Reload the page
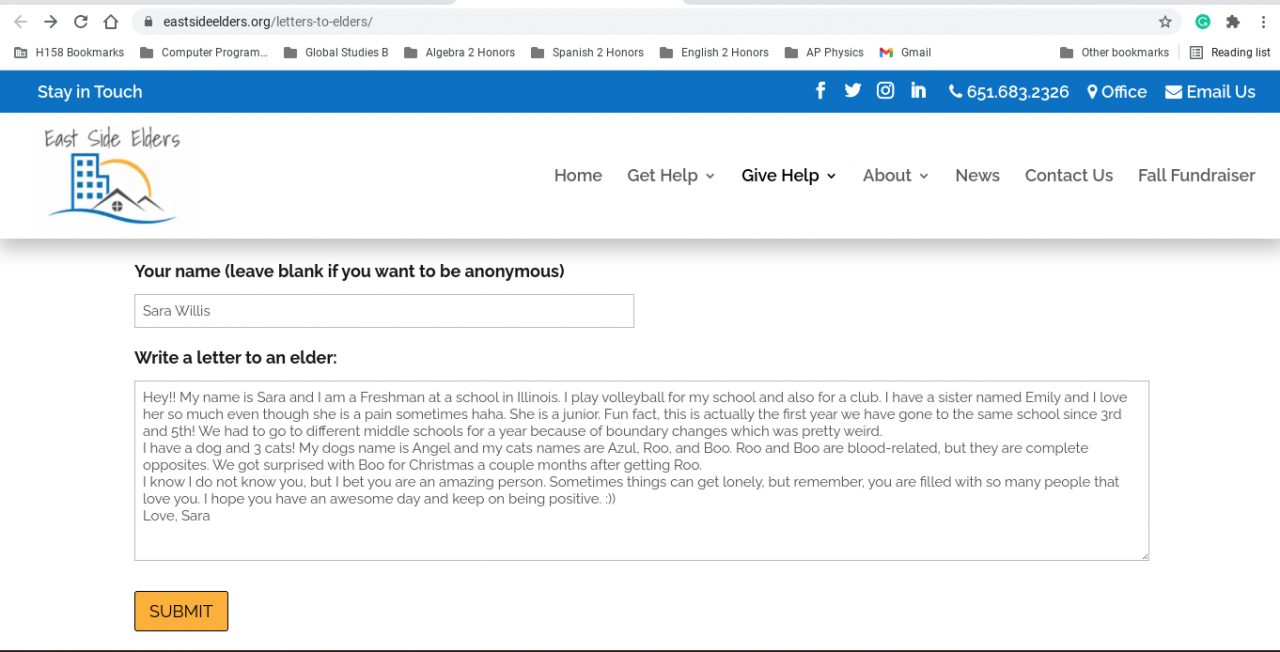This screenshot has height=652, width=1280. (81, 21)
